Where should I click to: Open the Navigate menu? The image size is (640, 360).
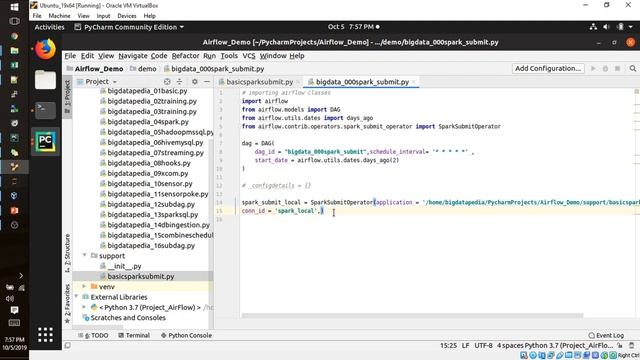point(133,56)
